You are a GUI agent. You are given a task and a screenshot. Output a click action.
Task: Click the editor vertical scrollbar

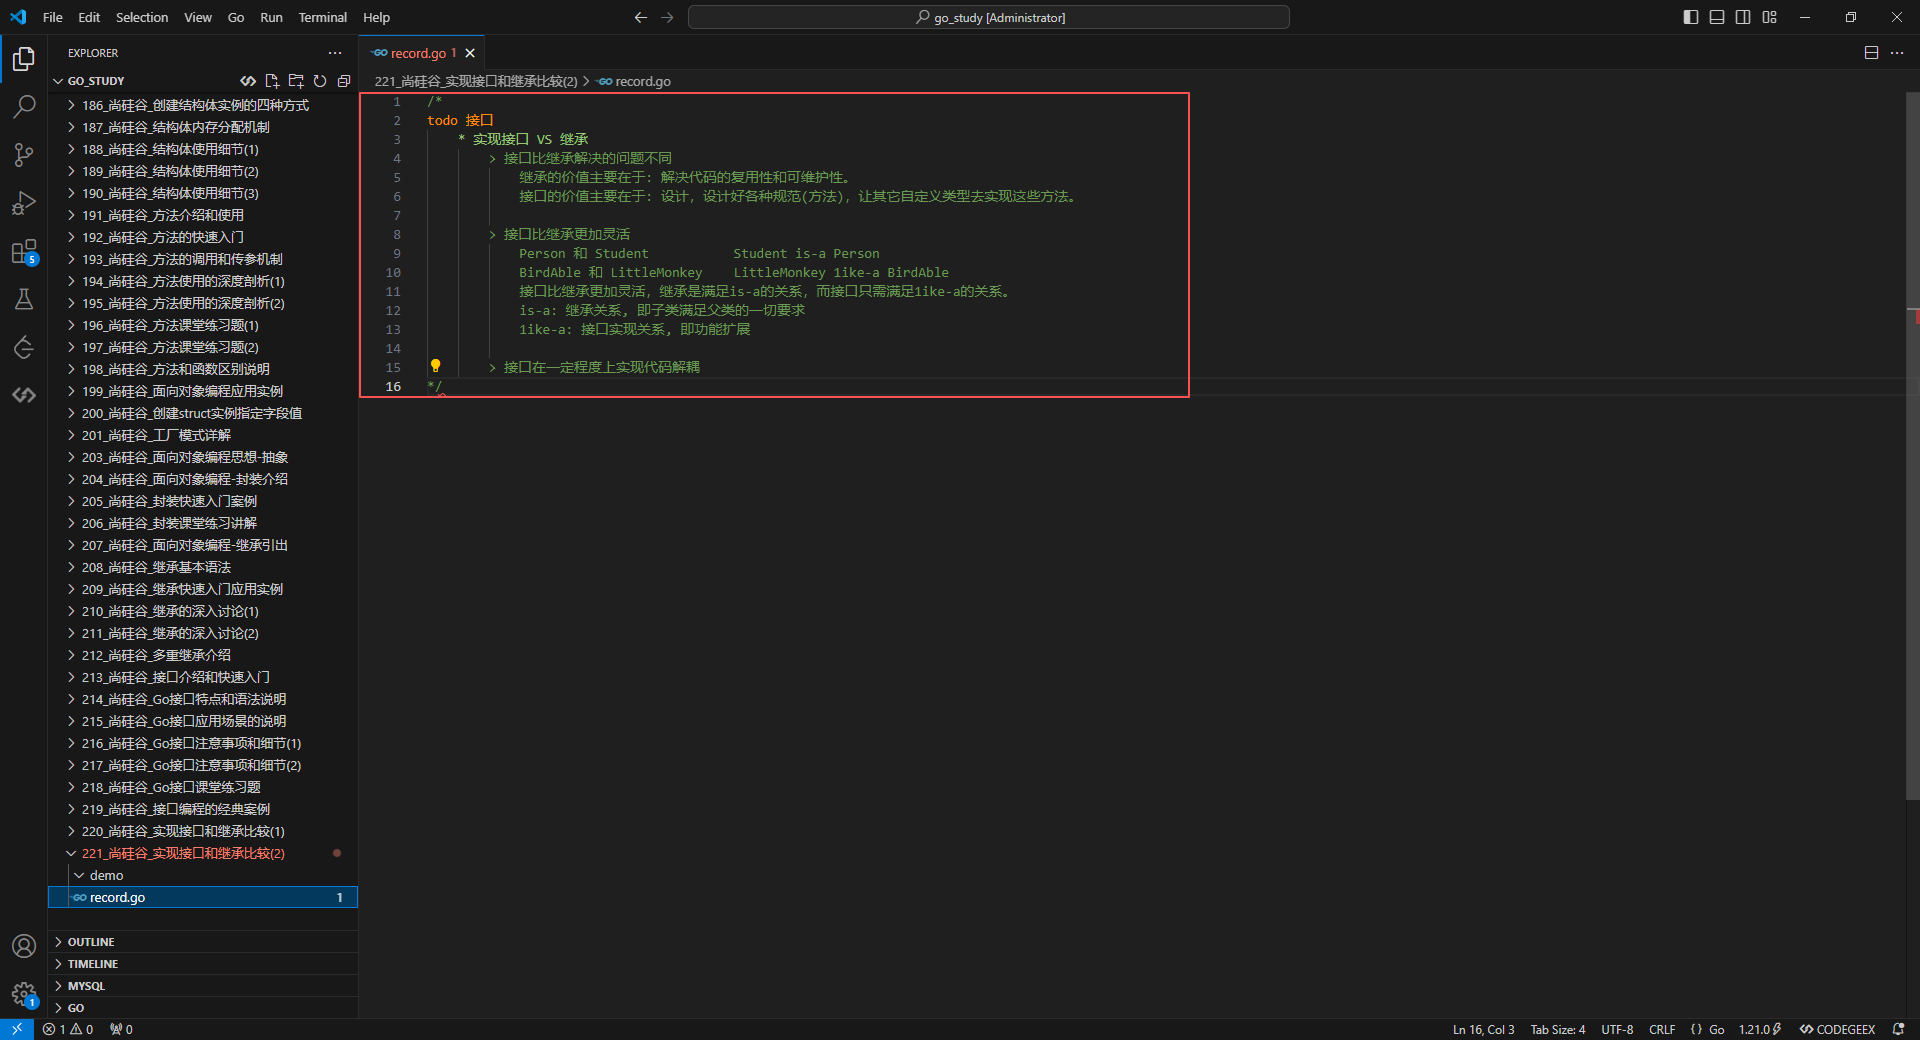pyautogui.click(x=1912, y=446)
